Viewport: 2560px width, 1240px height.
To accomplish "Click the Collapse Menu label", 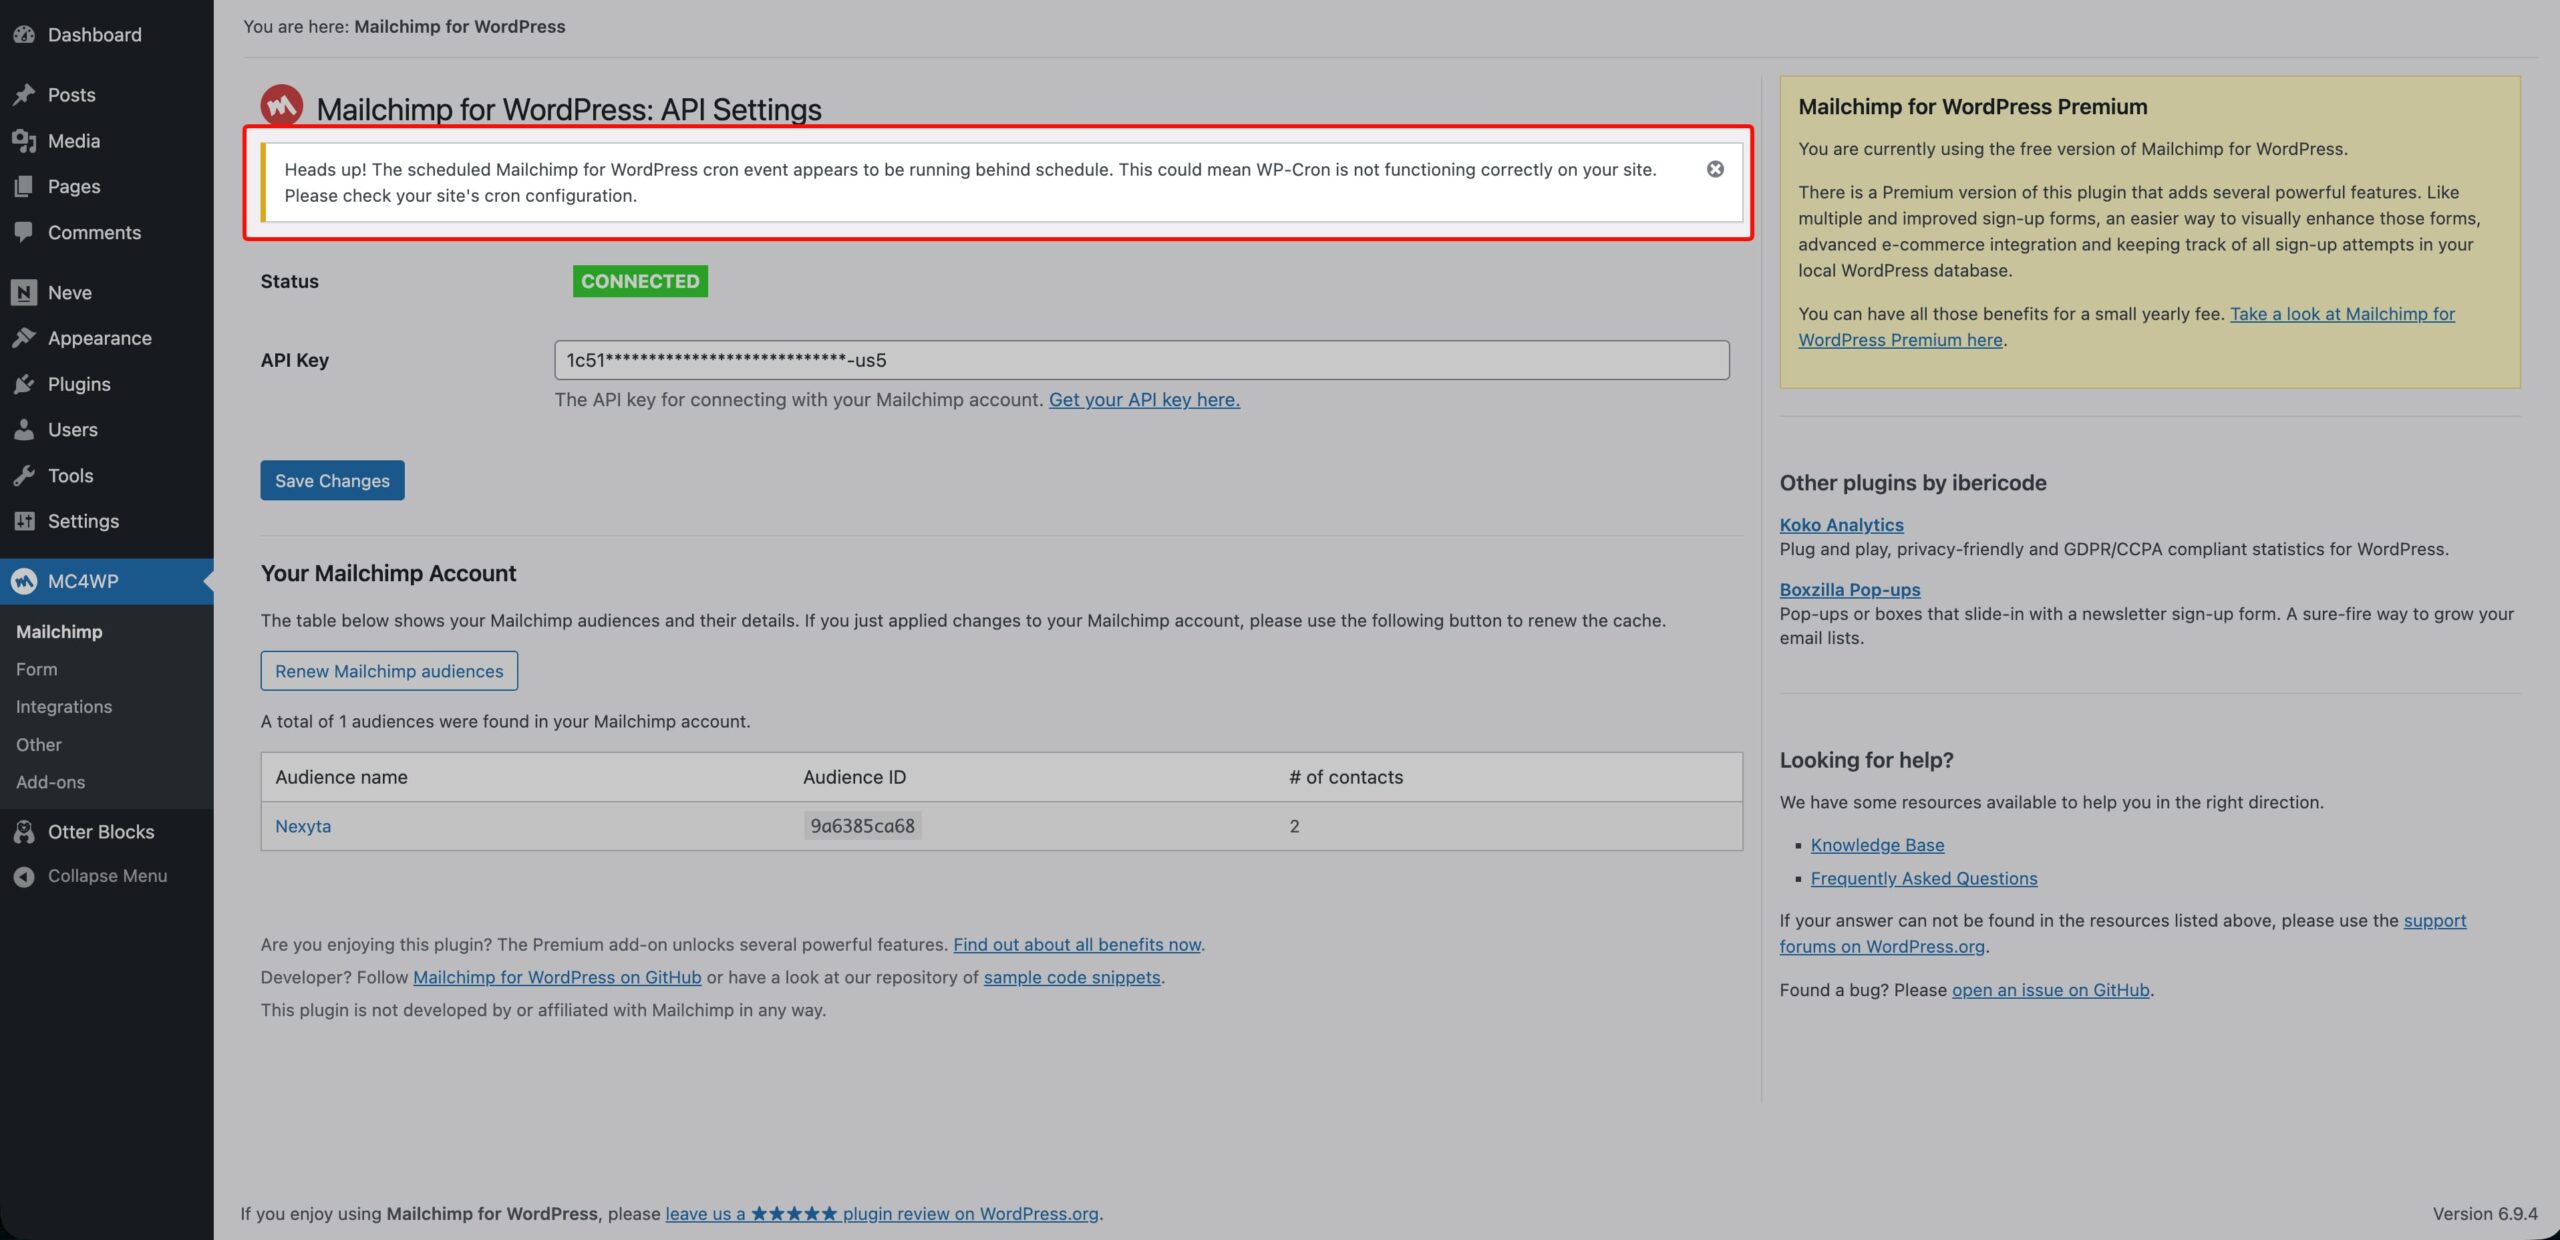I will click(x=108, y=876).
